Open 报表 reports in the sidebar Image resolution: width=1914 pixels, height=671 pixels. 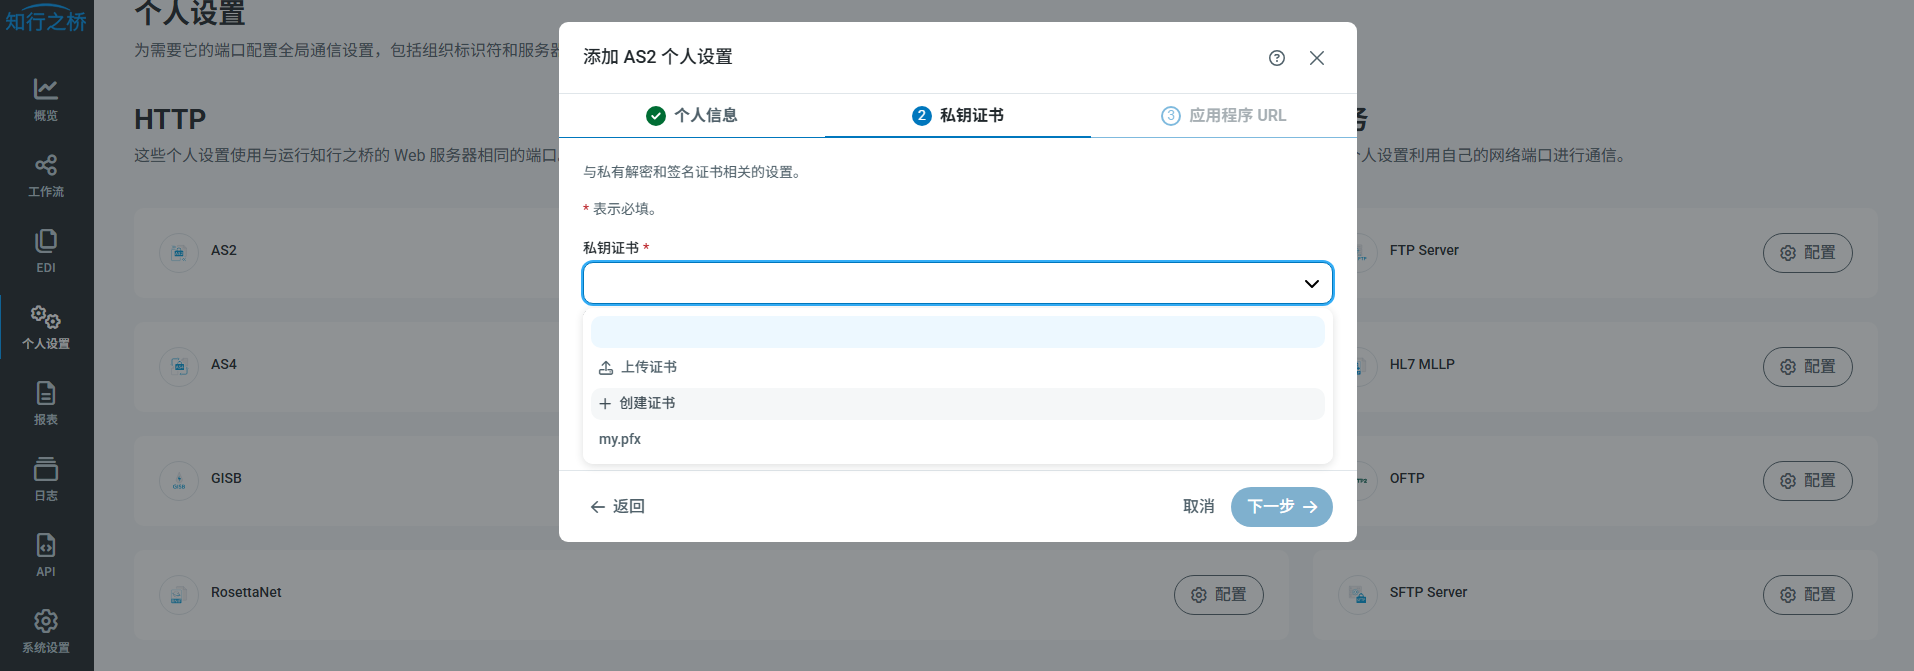pos(46,403)
